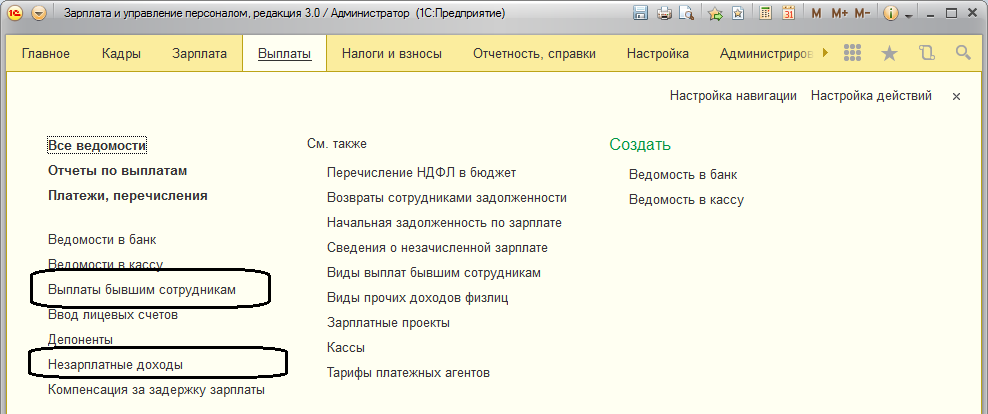Minimize the application window
The width and height of the screenshot is (988, 414).
[x=931, y=14]
